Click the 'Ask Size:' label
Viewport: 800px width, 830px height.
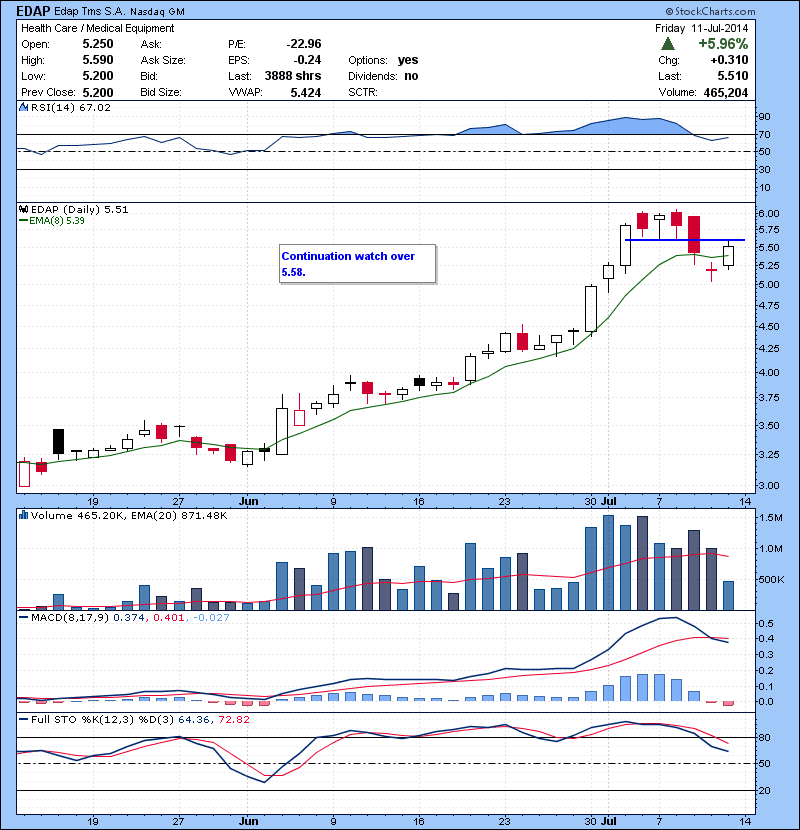pos(163,60)
